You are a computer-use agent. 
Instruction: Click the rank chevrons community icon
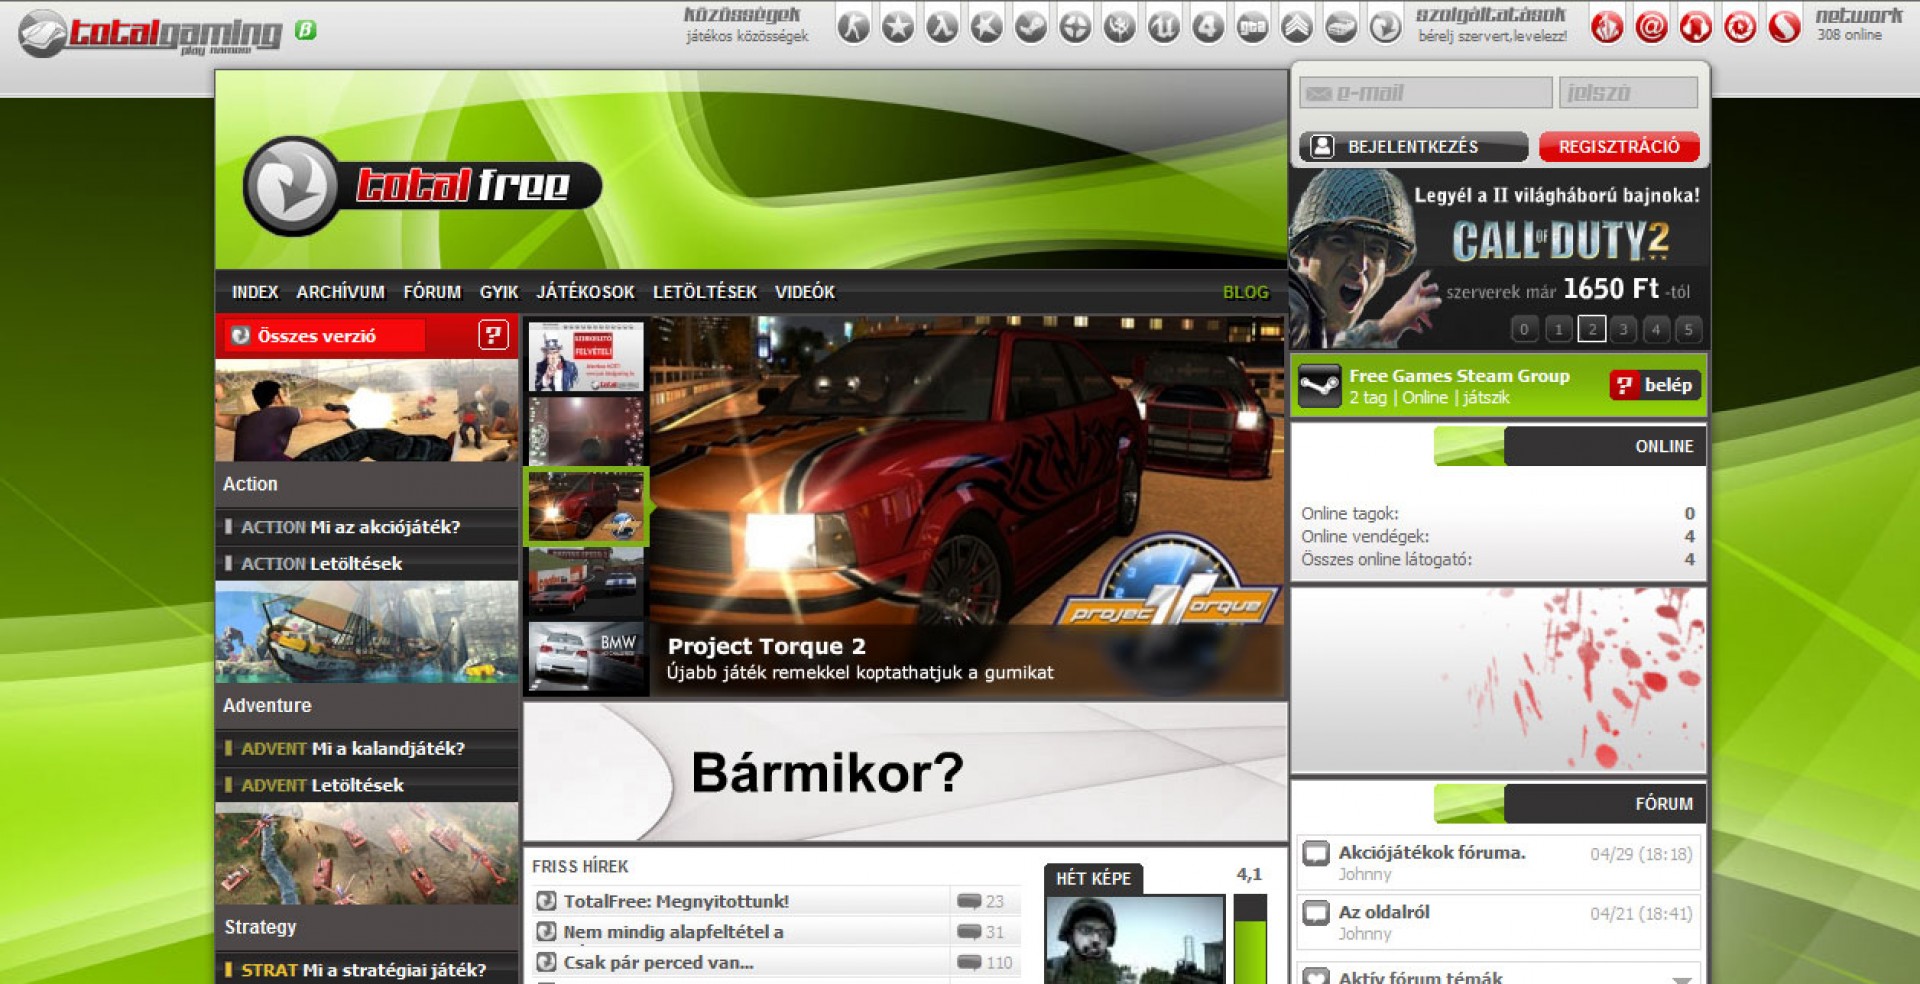1297,27
